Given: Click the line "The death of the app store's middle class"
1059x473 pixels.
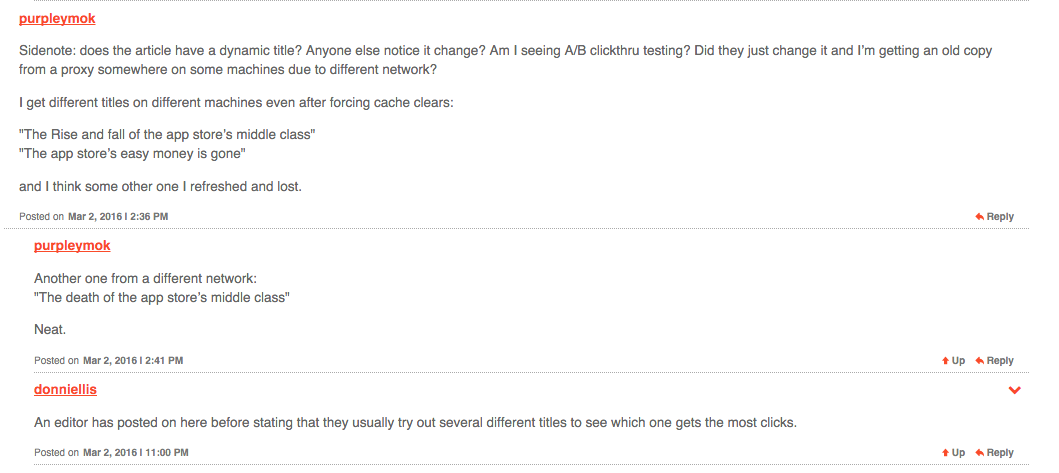Looking at the screenshot, I should [162, 298].
